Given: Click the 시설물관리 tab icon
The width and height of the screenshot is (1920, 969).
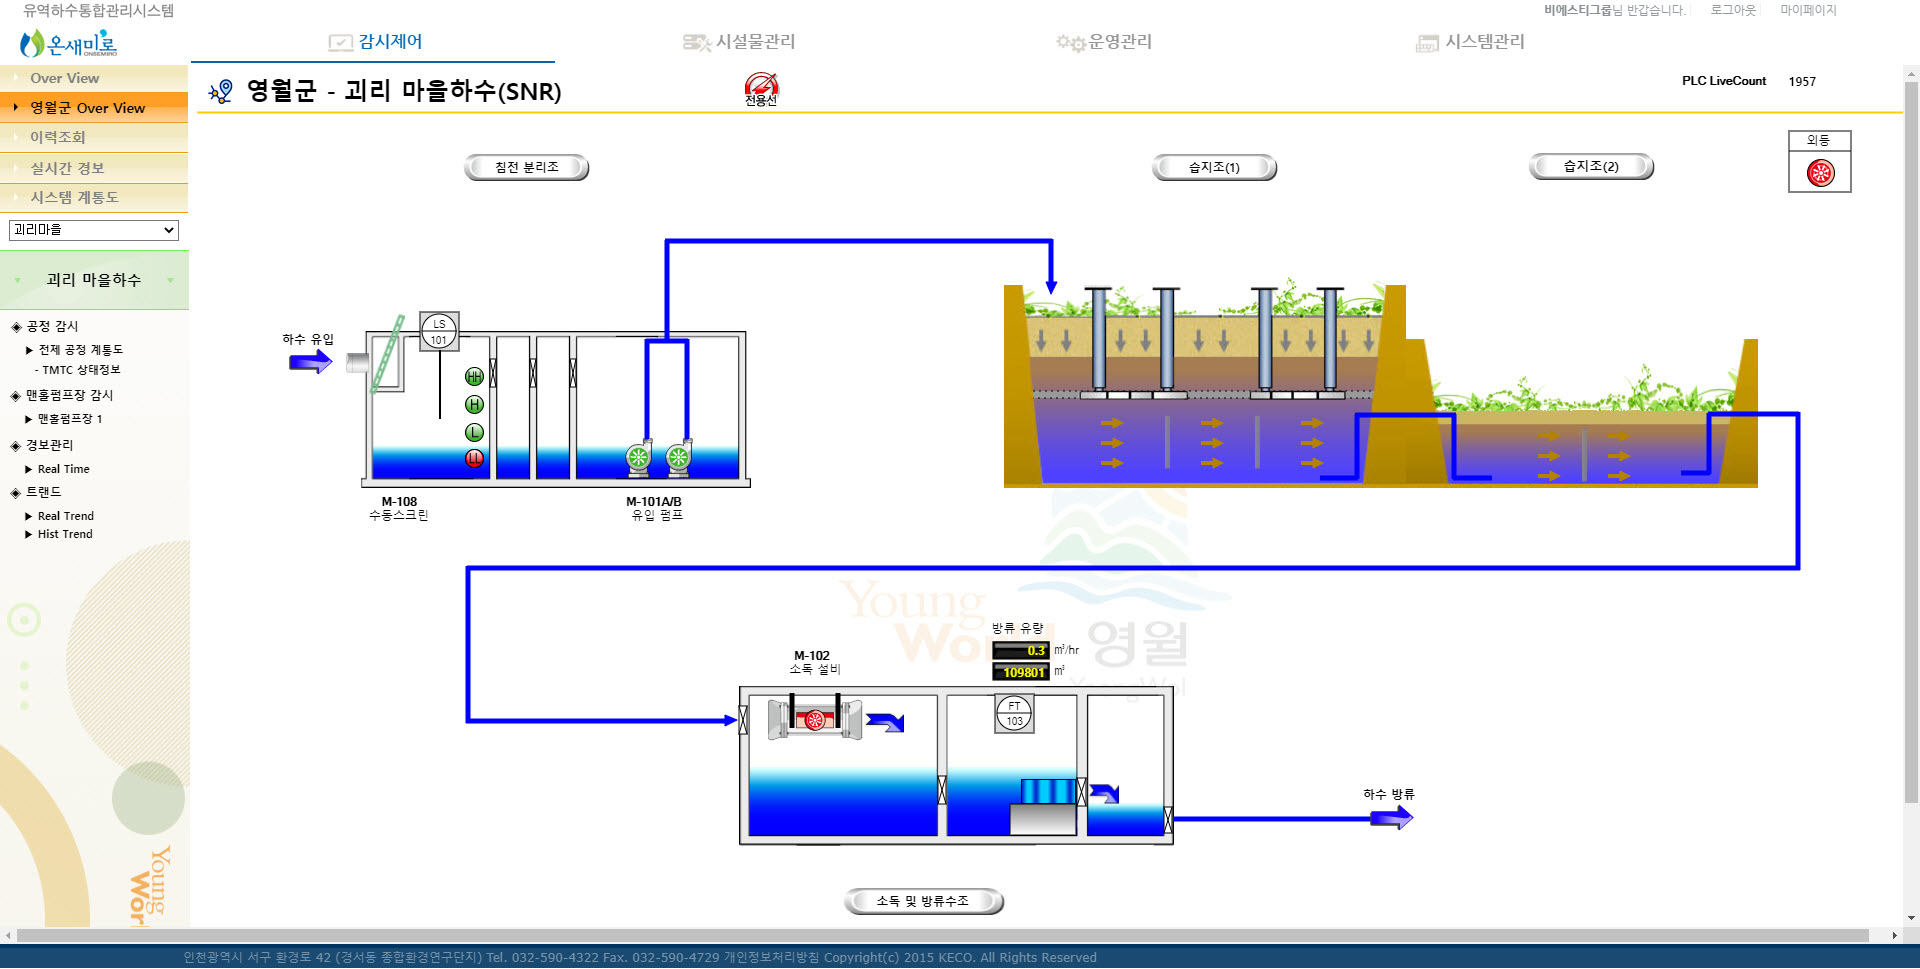Looking at the screenshot, I should pyautogui.click(x=696, y=42).
